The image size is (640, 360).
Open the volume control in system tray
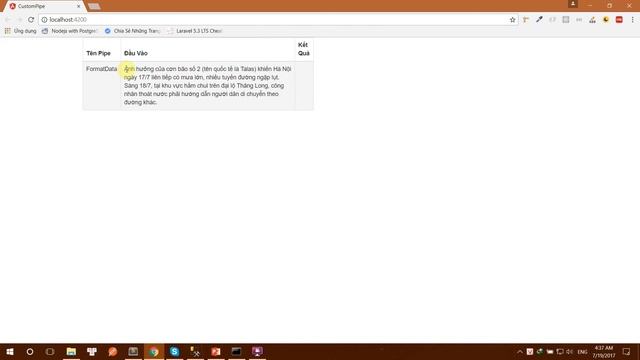click(x=569, y=352)
